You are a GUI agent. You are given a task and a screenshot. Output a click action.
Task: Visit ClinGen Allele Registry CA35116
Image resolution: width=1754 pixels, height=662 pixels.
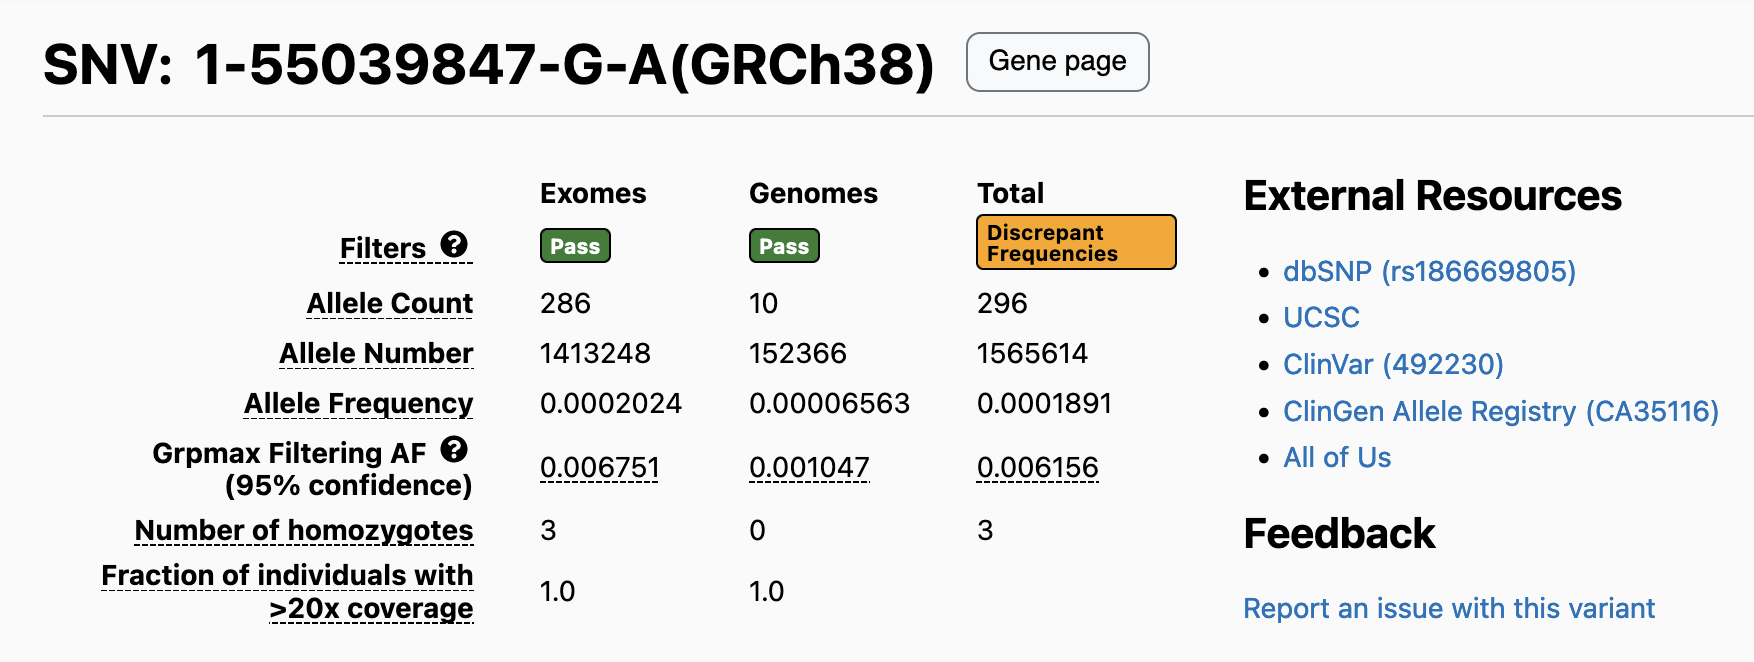pos(1500,411)
